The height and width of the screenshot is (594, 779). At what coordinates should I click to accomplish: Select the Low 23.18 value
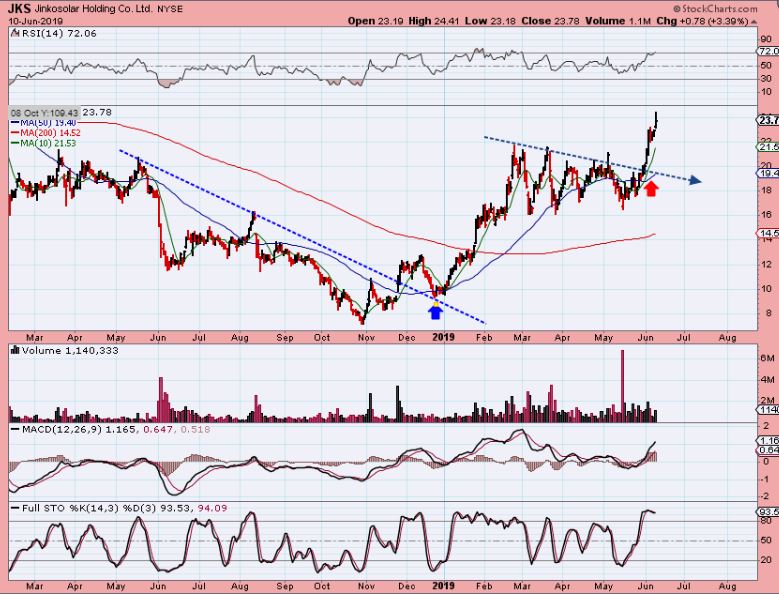[492, 21]
